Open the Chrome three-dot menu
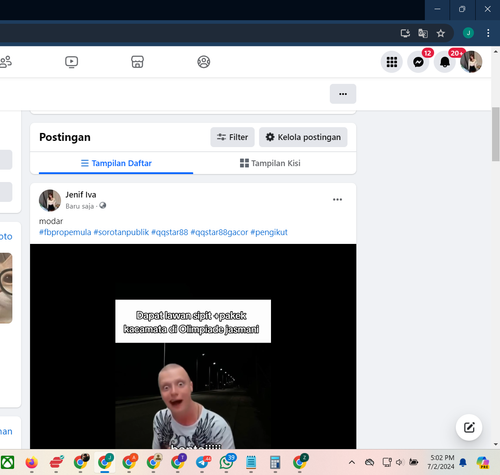Screen dimensions: 500x475 pyautogui.click(x=488, y=33)
